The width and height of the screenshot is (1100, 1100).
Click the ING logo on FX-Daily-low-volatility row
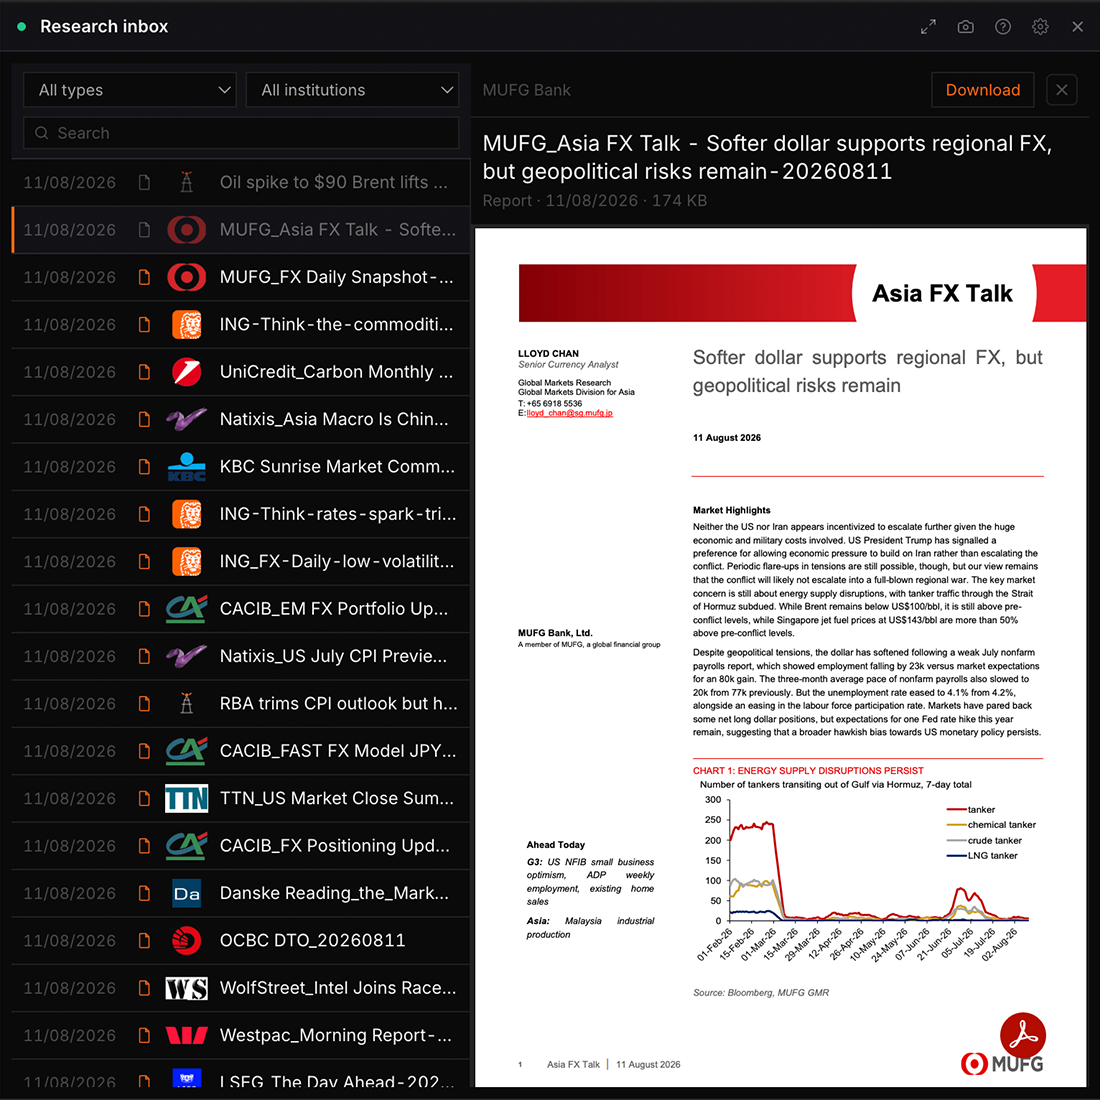tap(187, 561)
